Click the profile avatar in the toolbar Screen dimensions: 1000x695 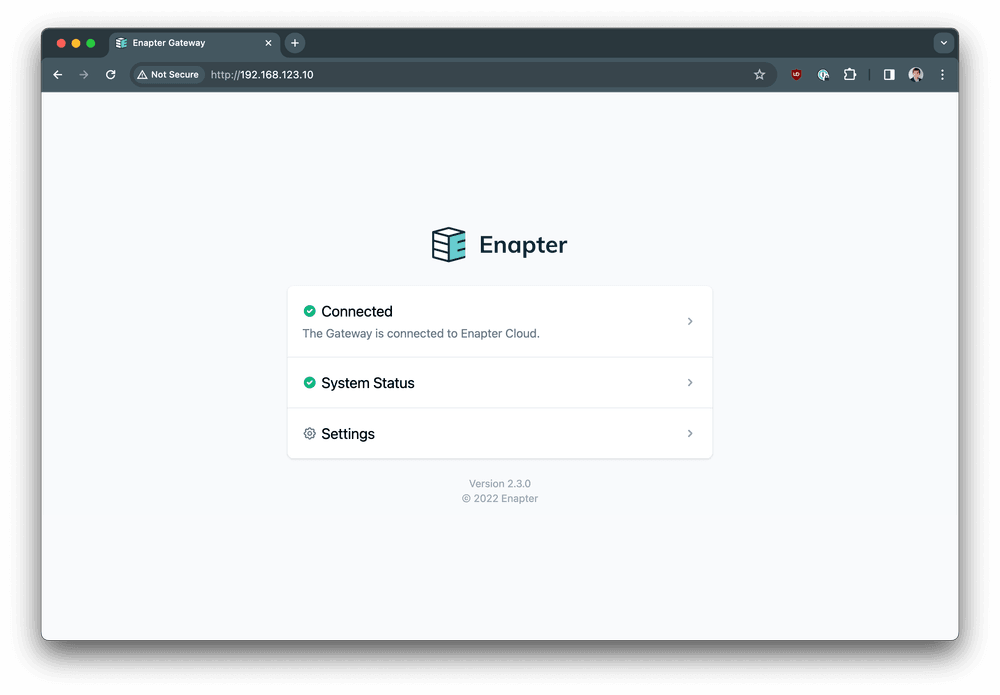[915, 74]
